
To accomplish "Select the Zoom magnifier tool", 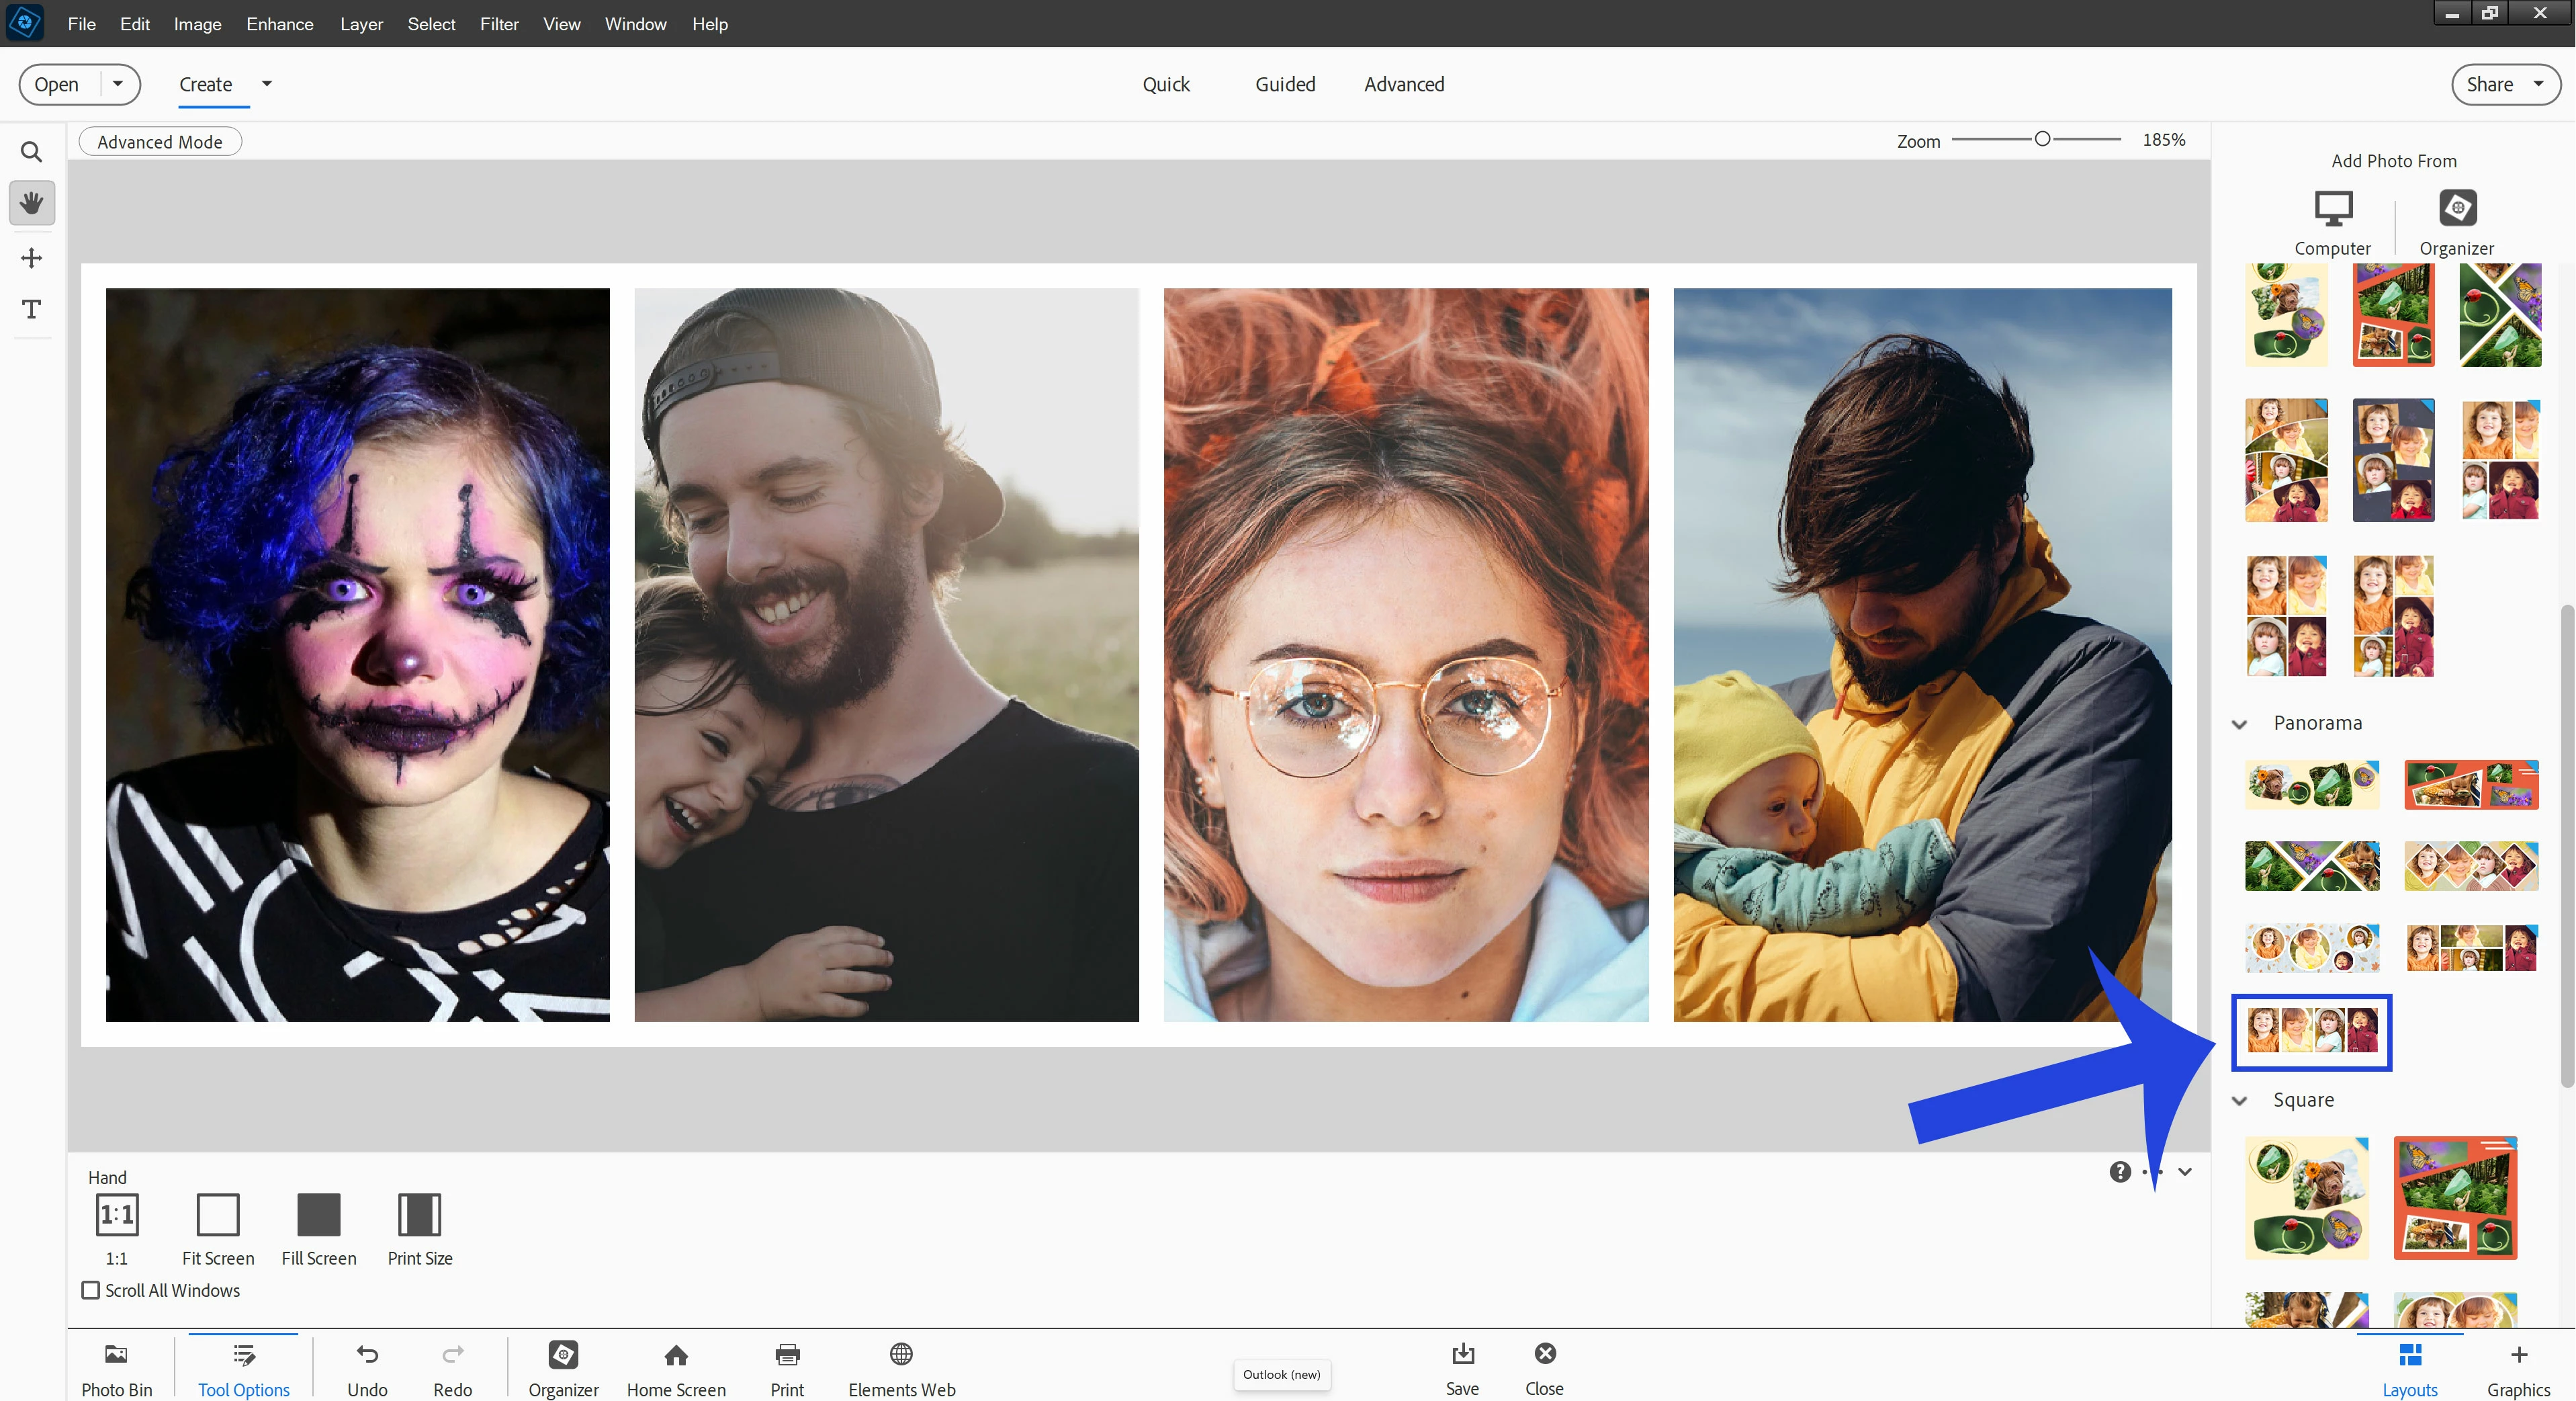I will coord(31,152).
